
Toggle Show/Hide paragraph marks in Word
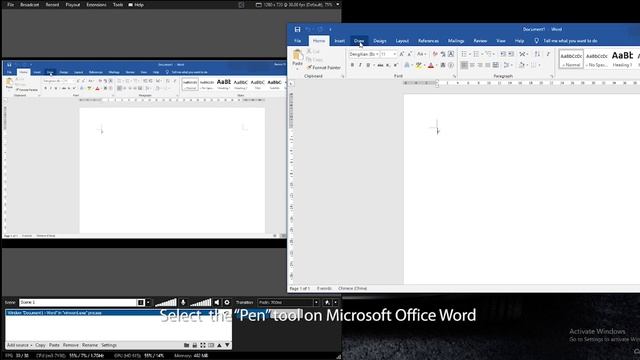[x=548, y=54]
